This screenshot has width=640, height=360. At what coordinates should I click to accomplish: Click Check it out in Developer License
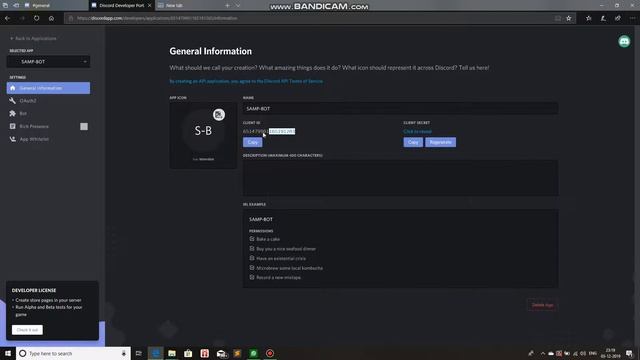[x=27, y=330]
